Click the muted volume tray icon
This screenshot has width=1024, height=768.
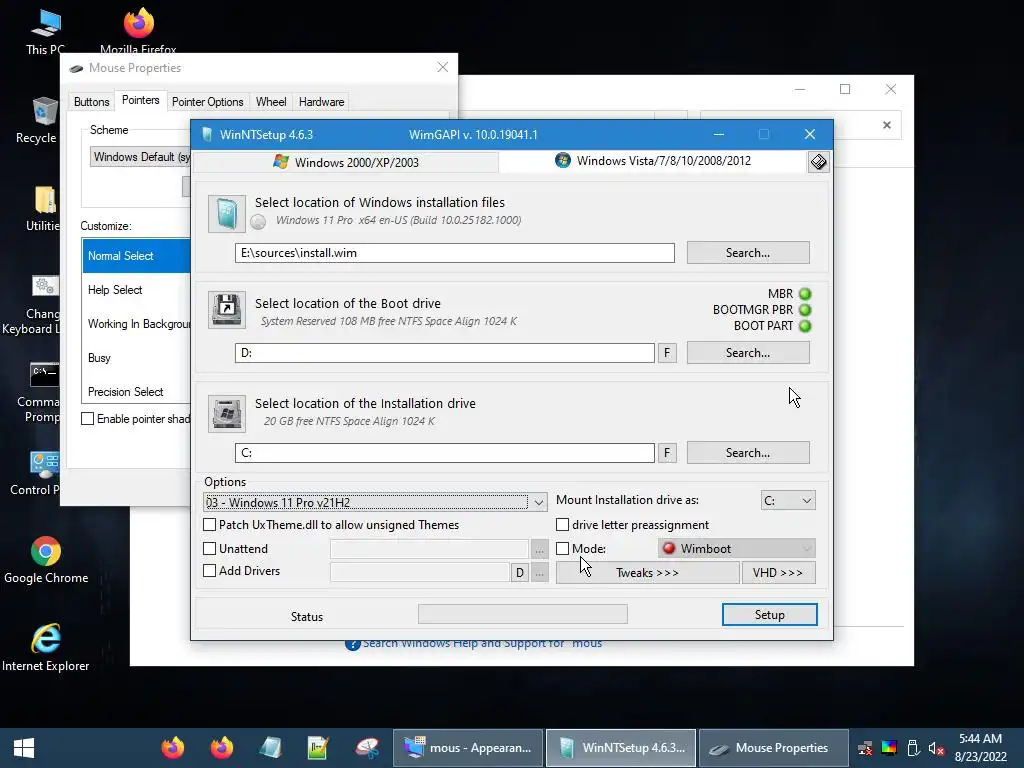point(936,748)
